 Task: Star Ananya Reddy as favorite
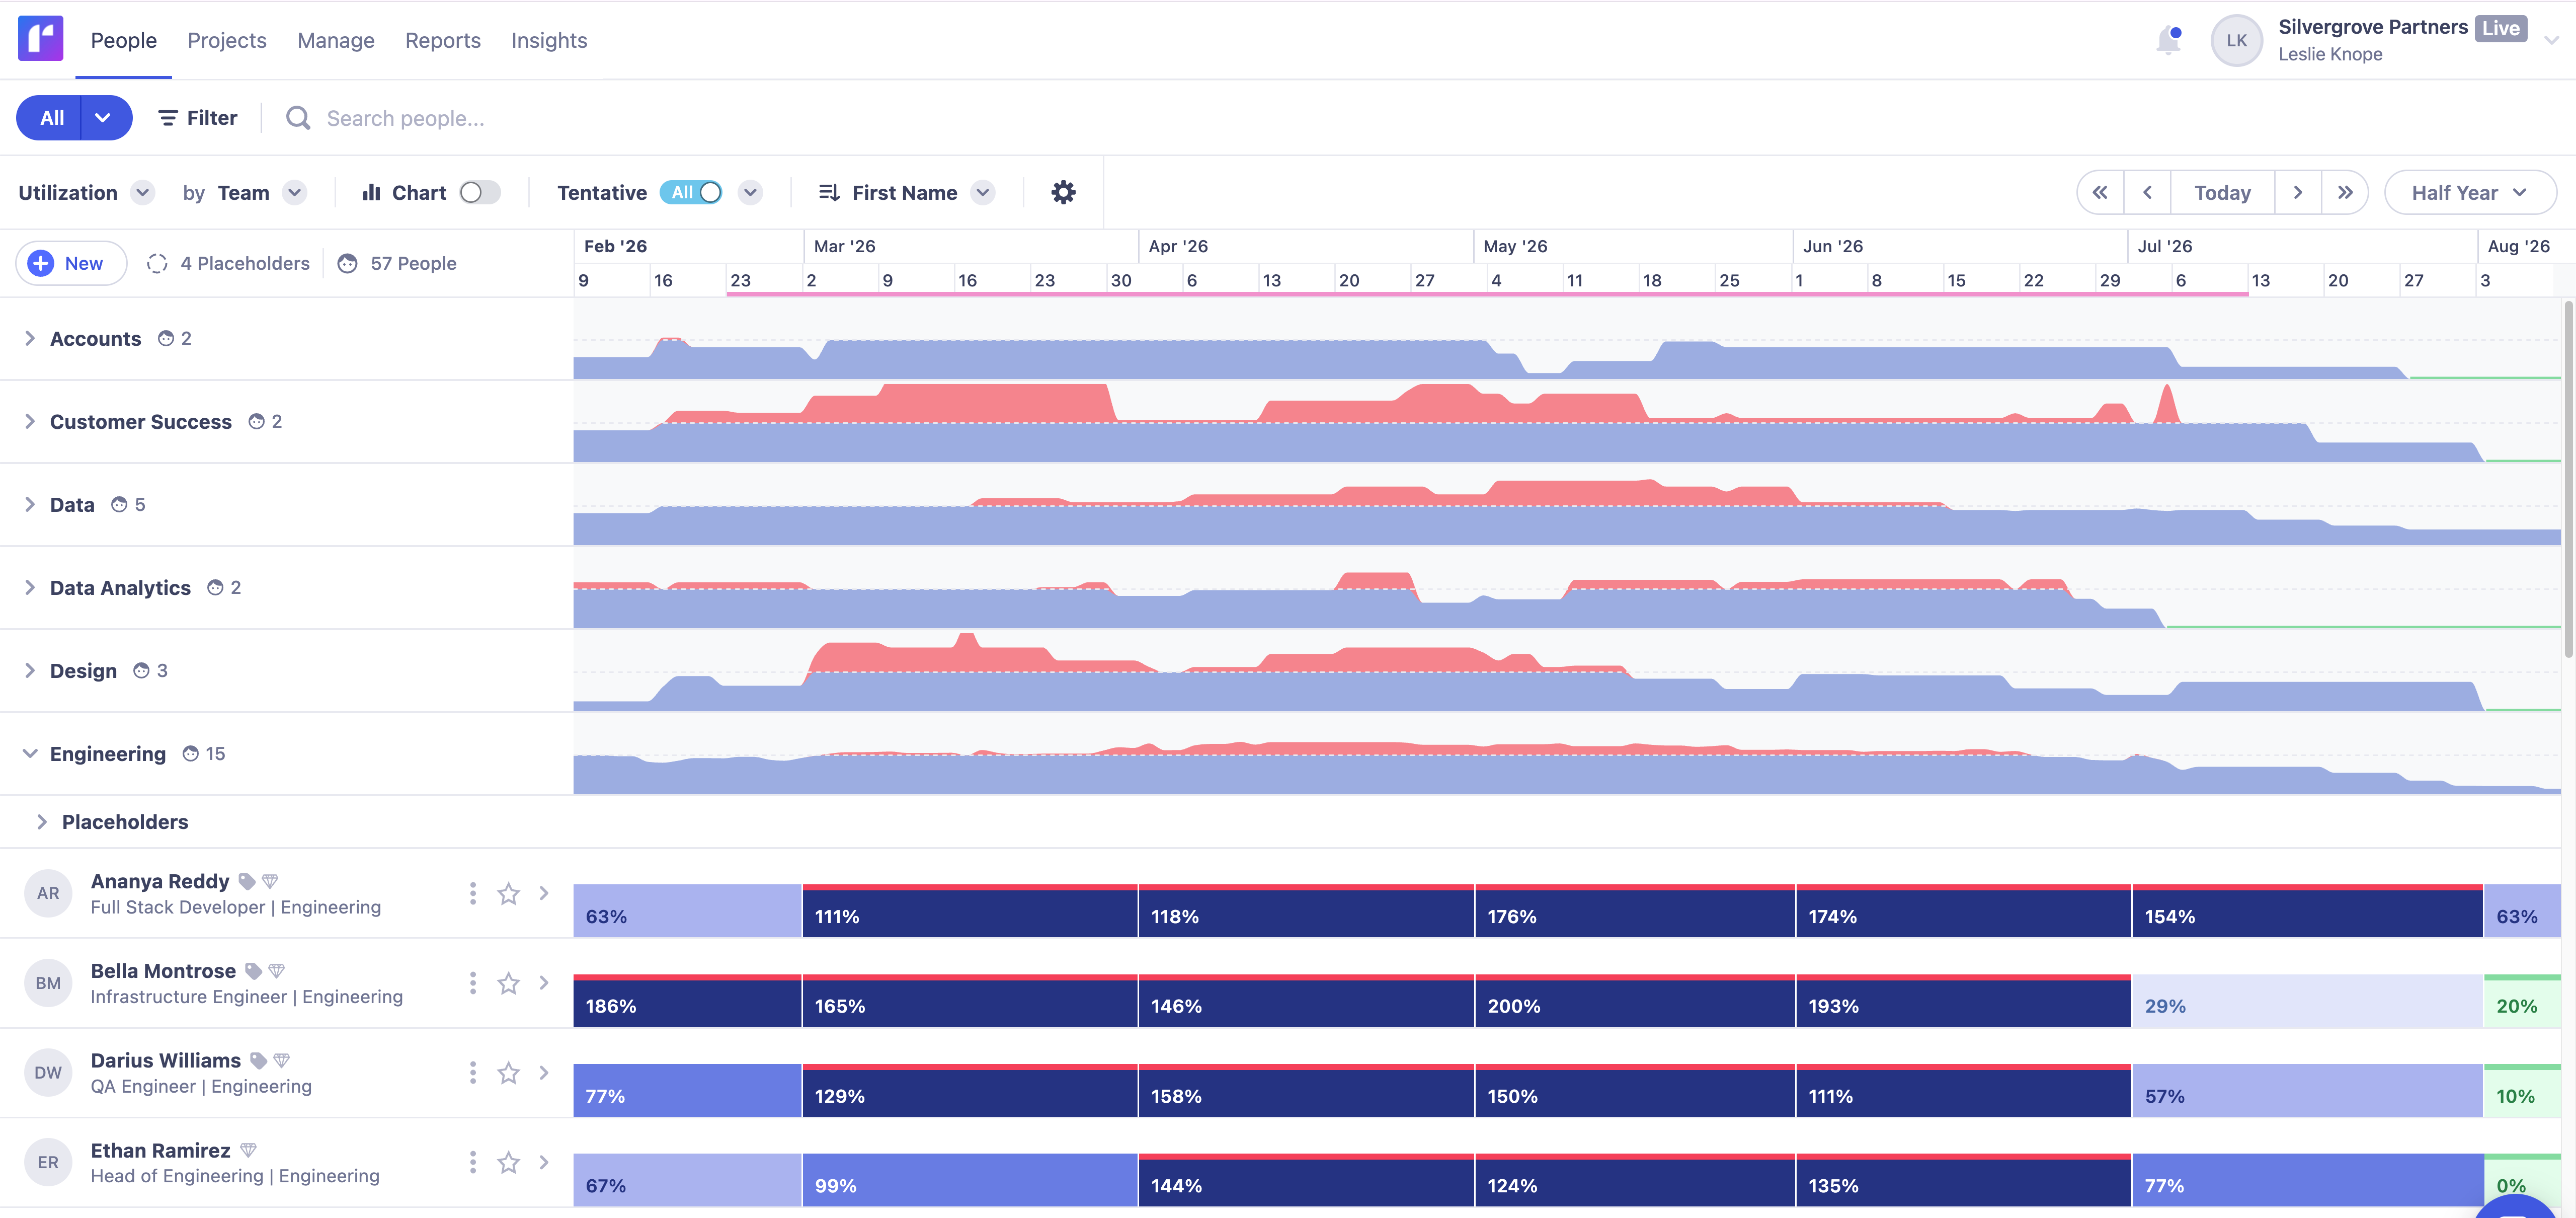tap(508, 893)
